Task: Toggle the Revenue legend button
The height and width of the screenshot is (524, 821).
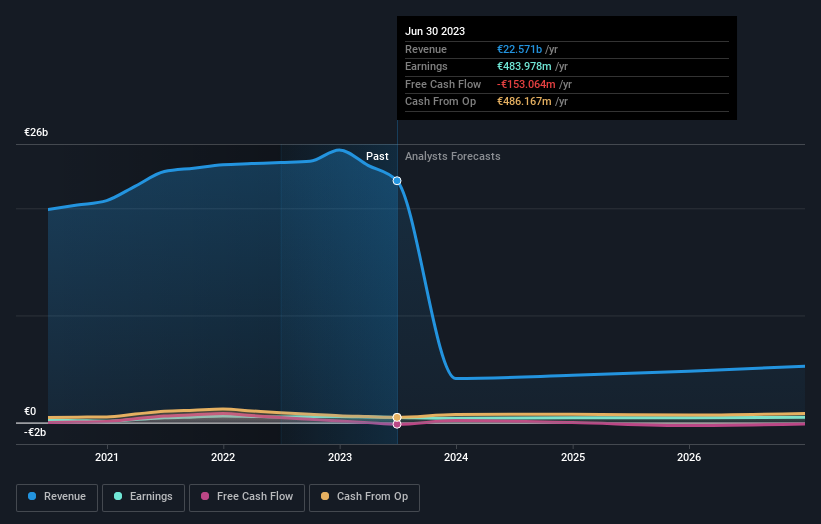Action: pyautogui.click(x=57, y=497)
